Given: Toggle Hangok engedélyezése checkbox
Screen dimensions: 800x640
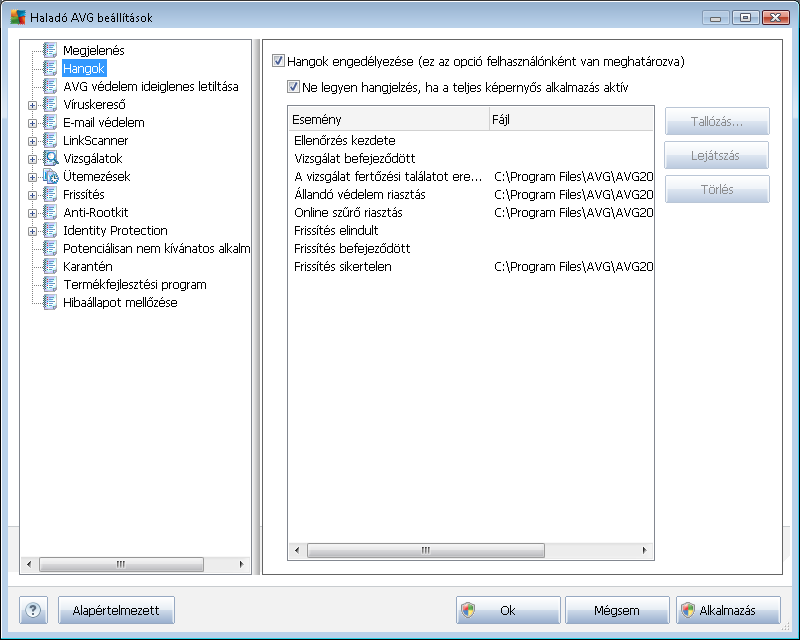Looking at the screenshot, I should [278, 61].
